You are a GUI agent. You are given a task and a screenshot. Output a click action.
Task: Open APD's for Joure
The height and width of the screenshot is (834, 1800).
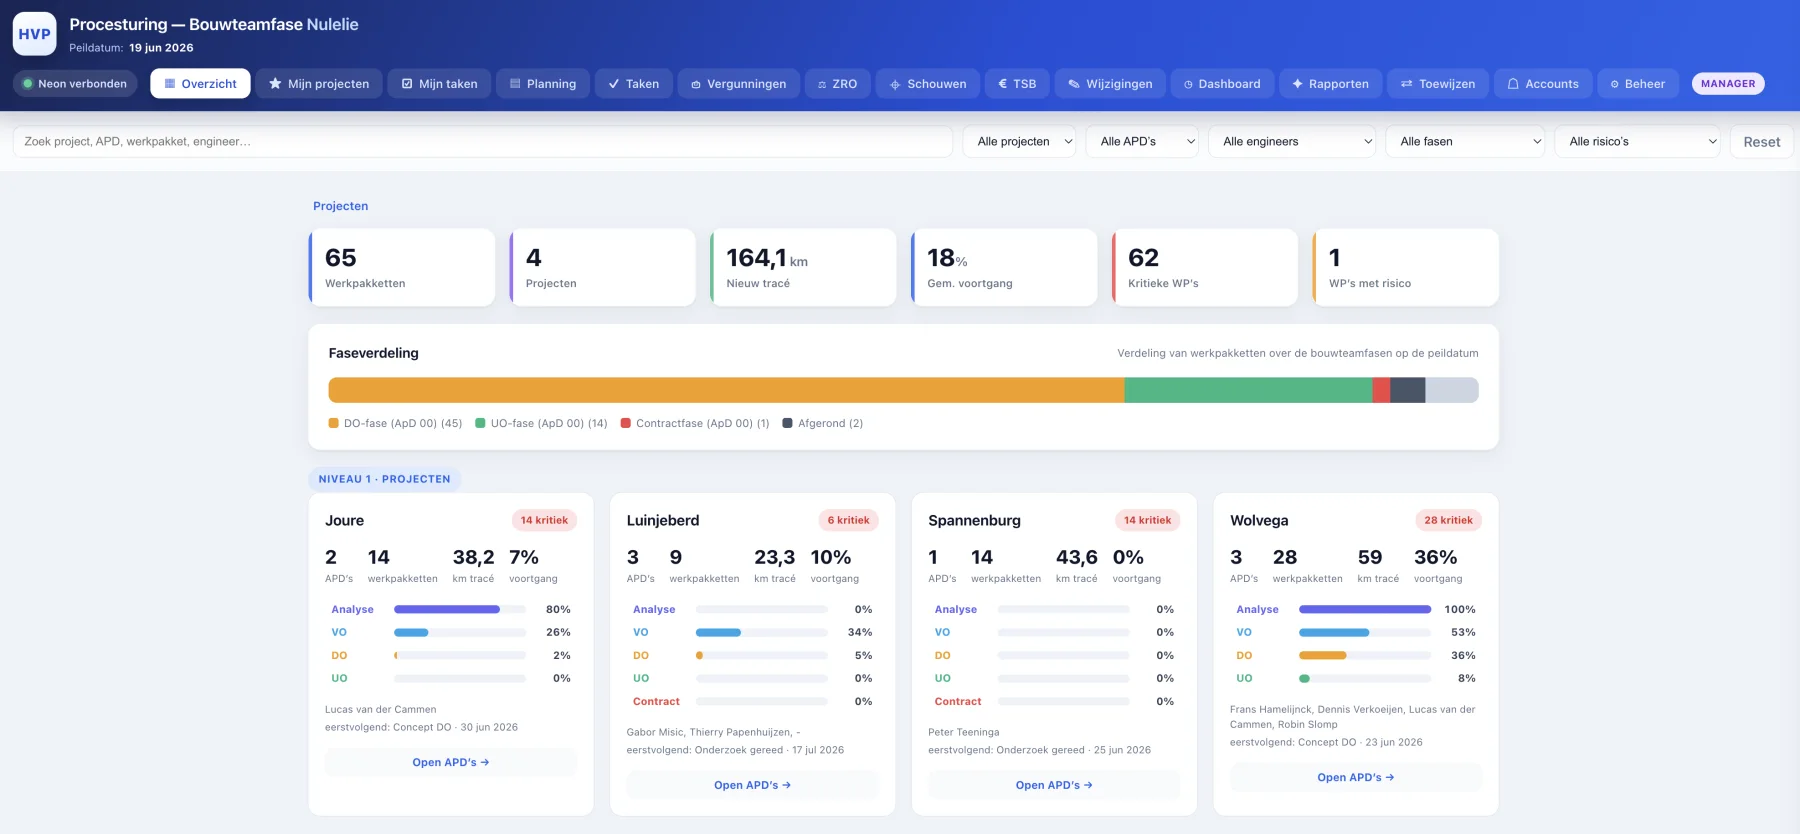[451, 762]
